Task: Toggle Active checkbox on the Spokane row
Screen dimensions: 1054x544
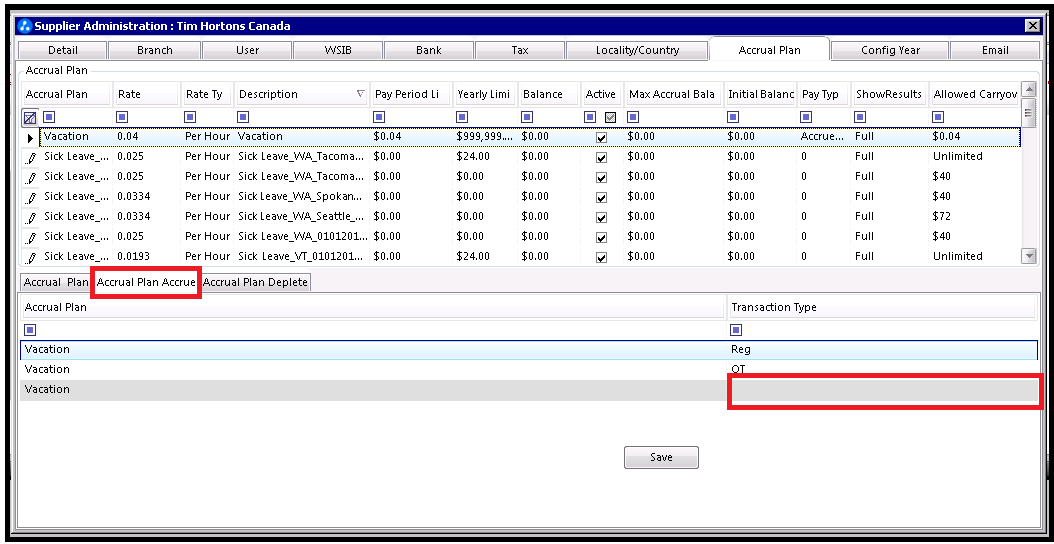Action: point(602,198)
